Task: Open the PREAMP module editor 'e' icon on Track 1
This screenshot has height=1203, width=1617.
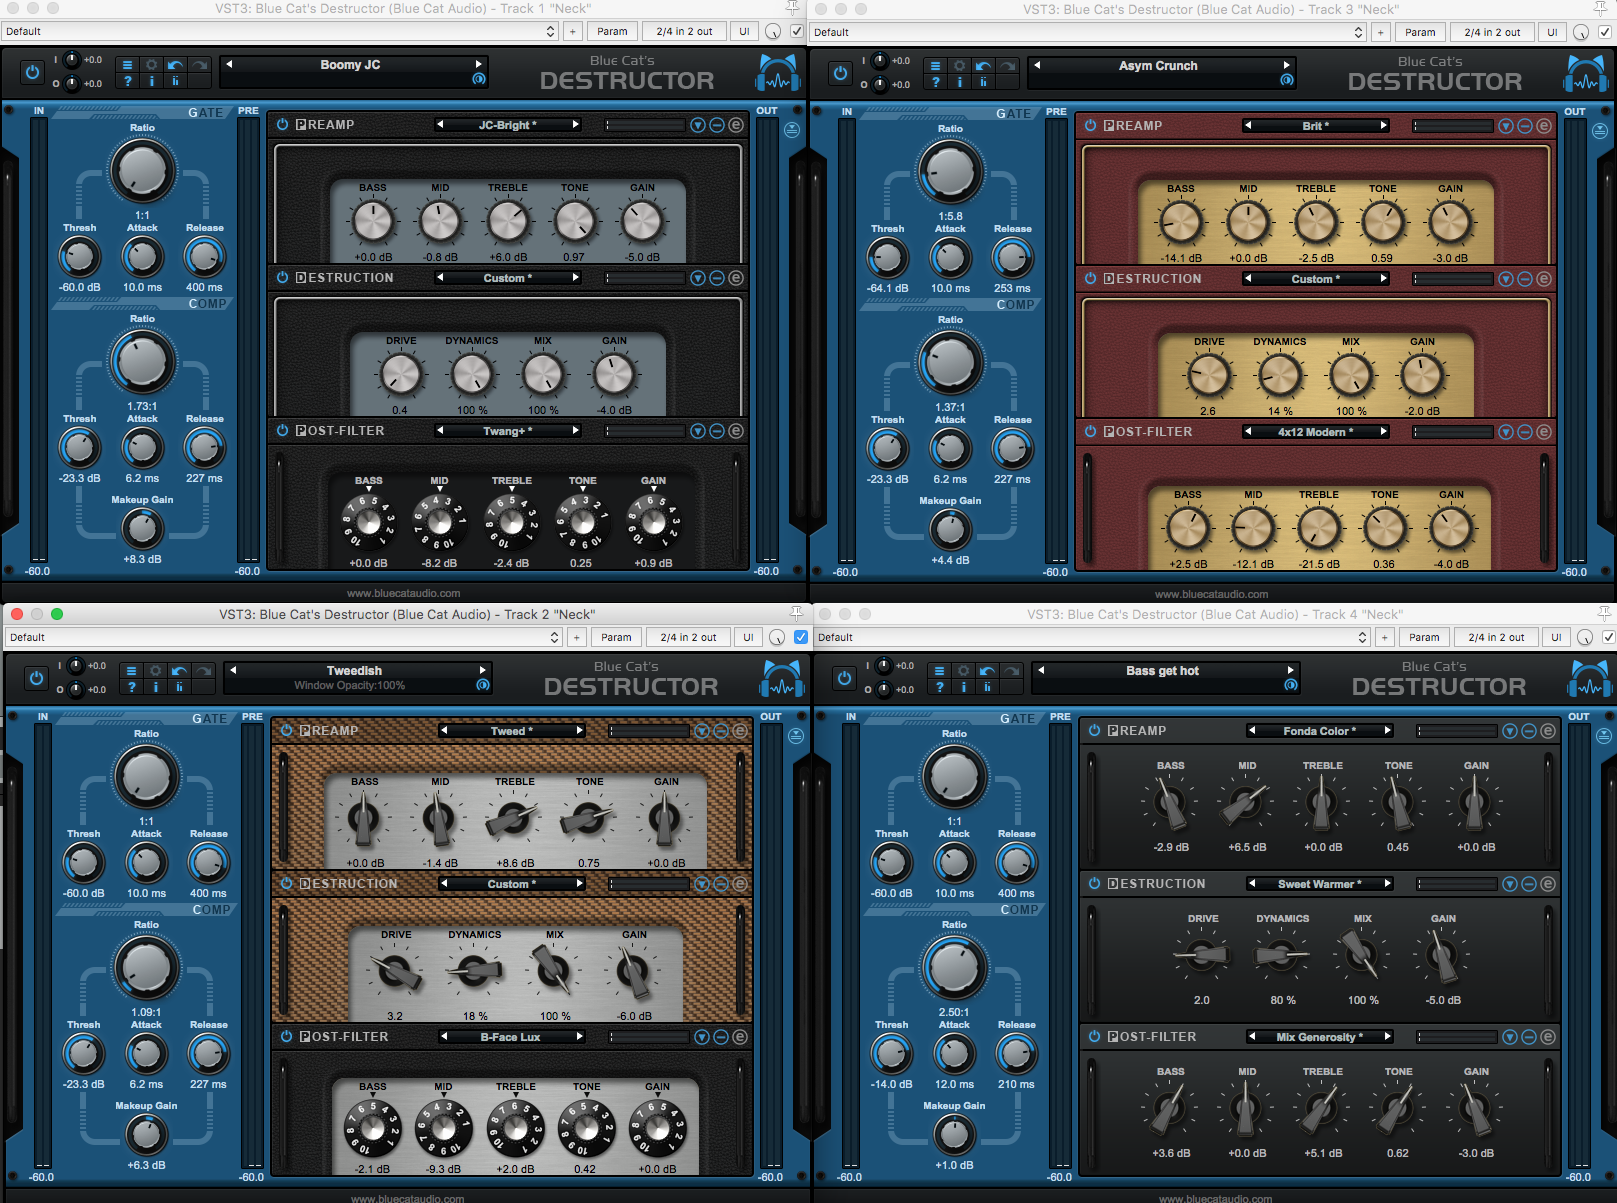Action: pyautogui.click(x=735, y=124)
